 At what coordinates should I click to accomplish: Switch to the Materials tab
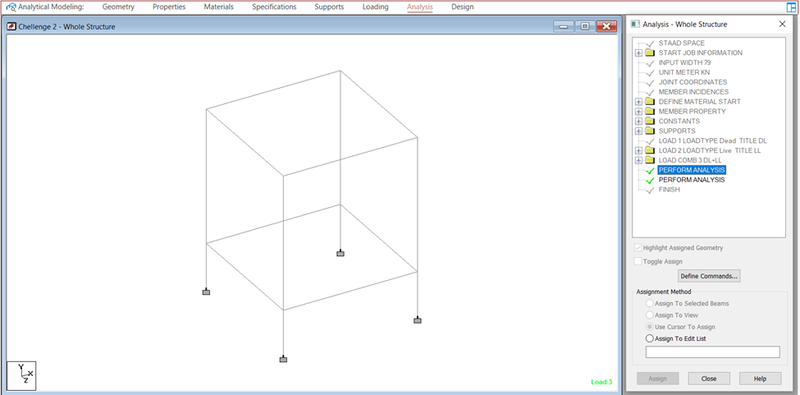tap(218, 7)
